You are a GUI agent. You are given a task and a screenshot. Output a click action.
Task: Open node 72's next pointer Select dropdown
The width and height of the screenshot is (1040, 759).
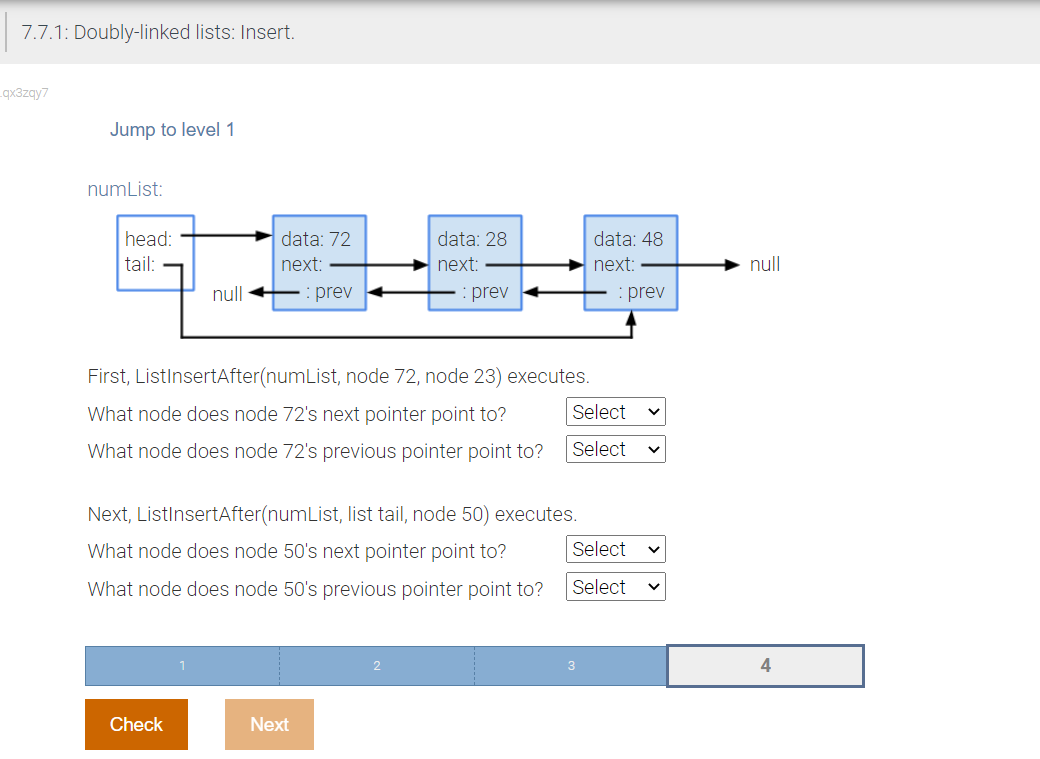point(615,411)
